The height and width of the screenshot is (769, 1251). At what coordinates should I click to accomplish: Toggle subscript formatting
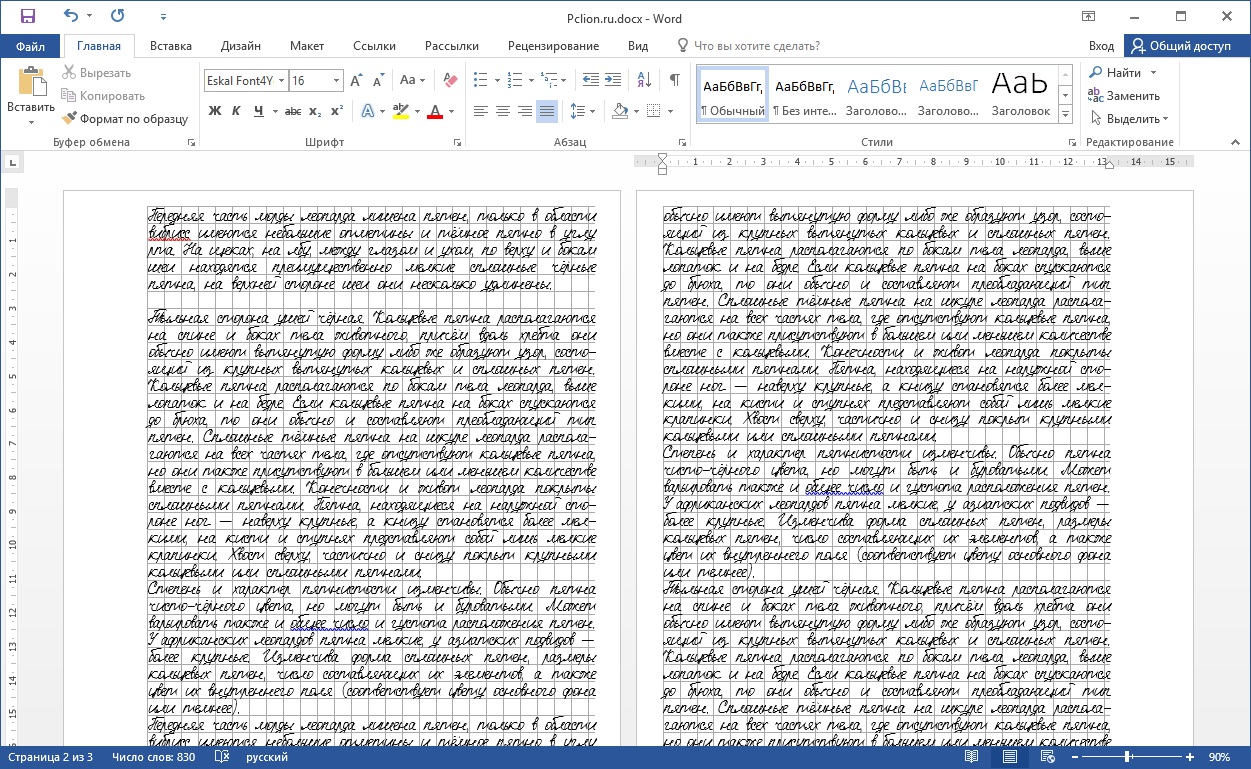(x=314, y=112)
